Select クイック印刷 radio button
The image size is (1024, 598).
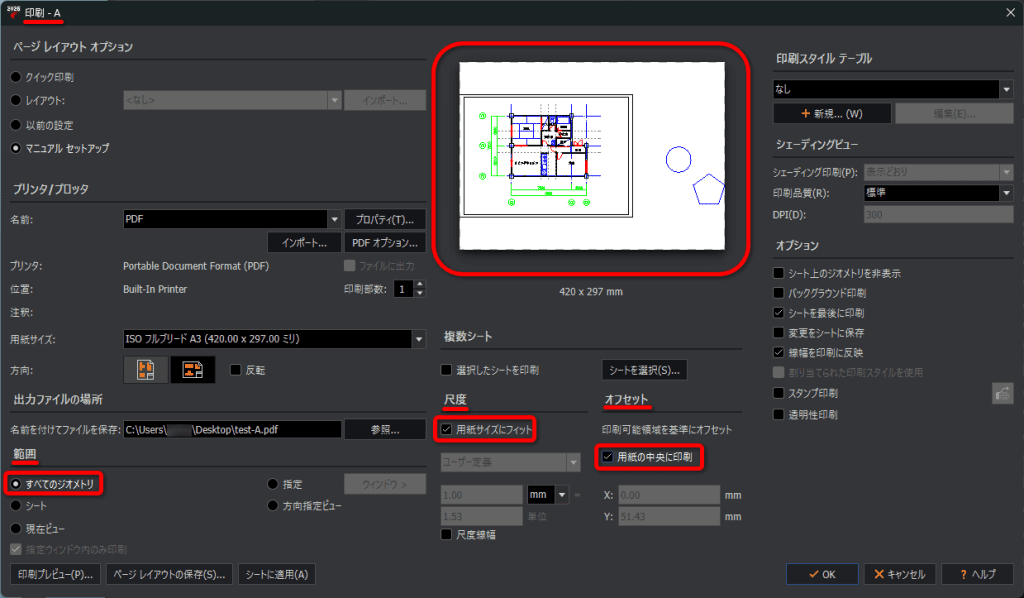click(16, 77)
